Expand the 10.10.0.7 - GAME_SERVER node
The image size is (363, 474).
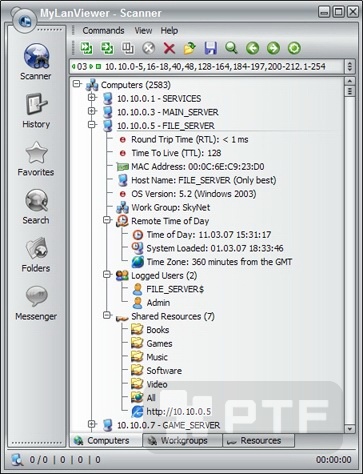(92, 424)
